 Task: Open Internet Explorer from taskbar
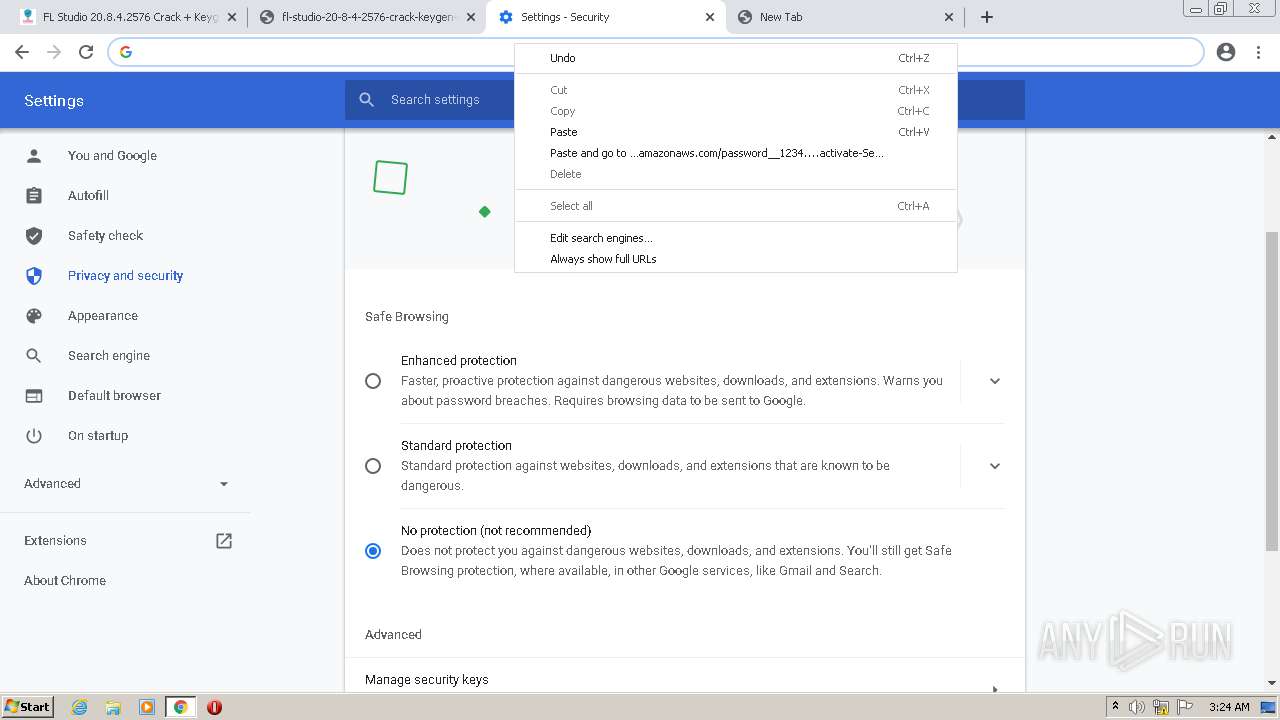pos(79,707)
